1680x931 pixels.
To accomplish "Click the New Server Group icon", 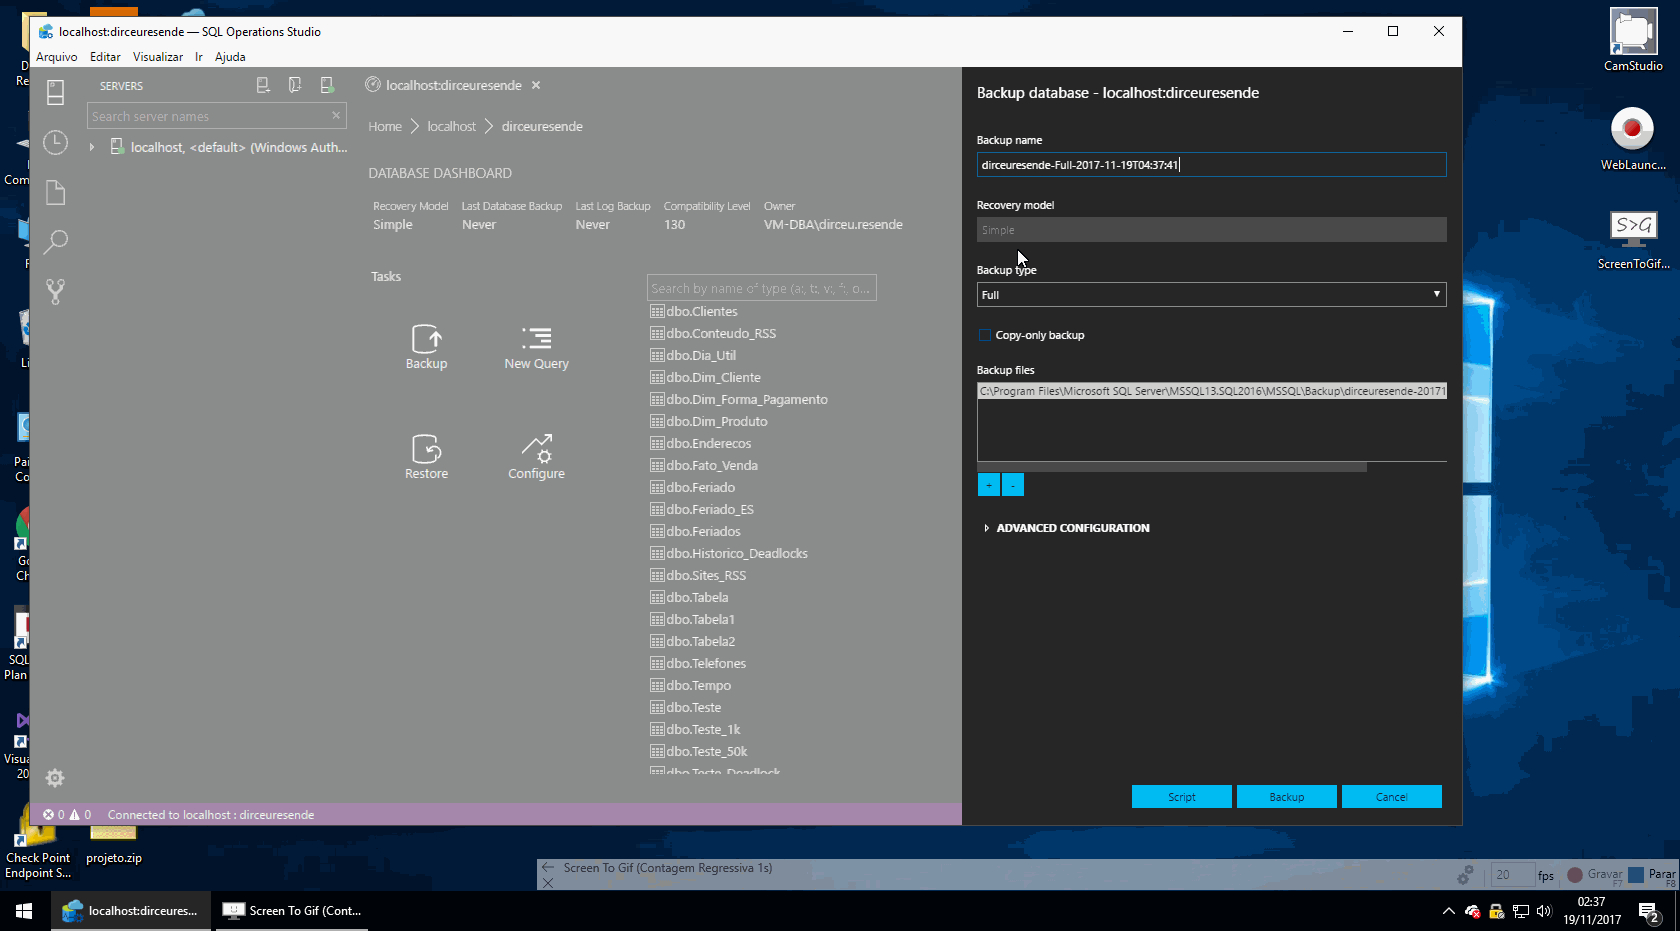I will click(x=295, y=86).
